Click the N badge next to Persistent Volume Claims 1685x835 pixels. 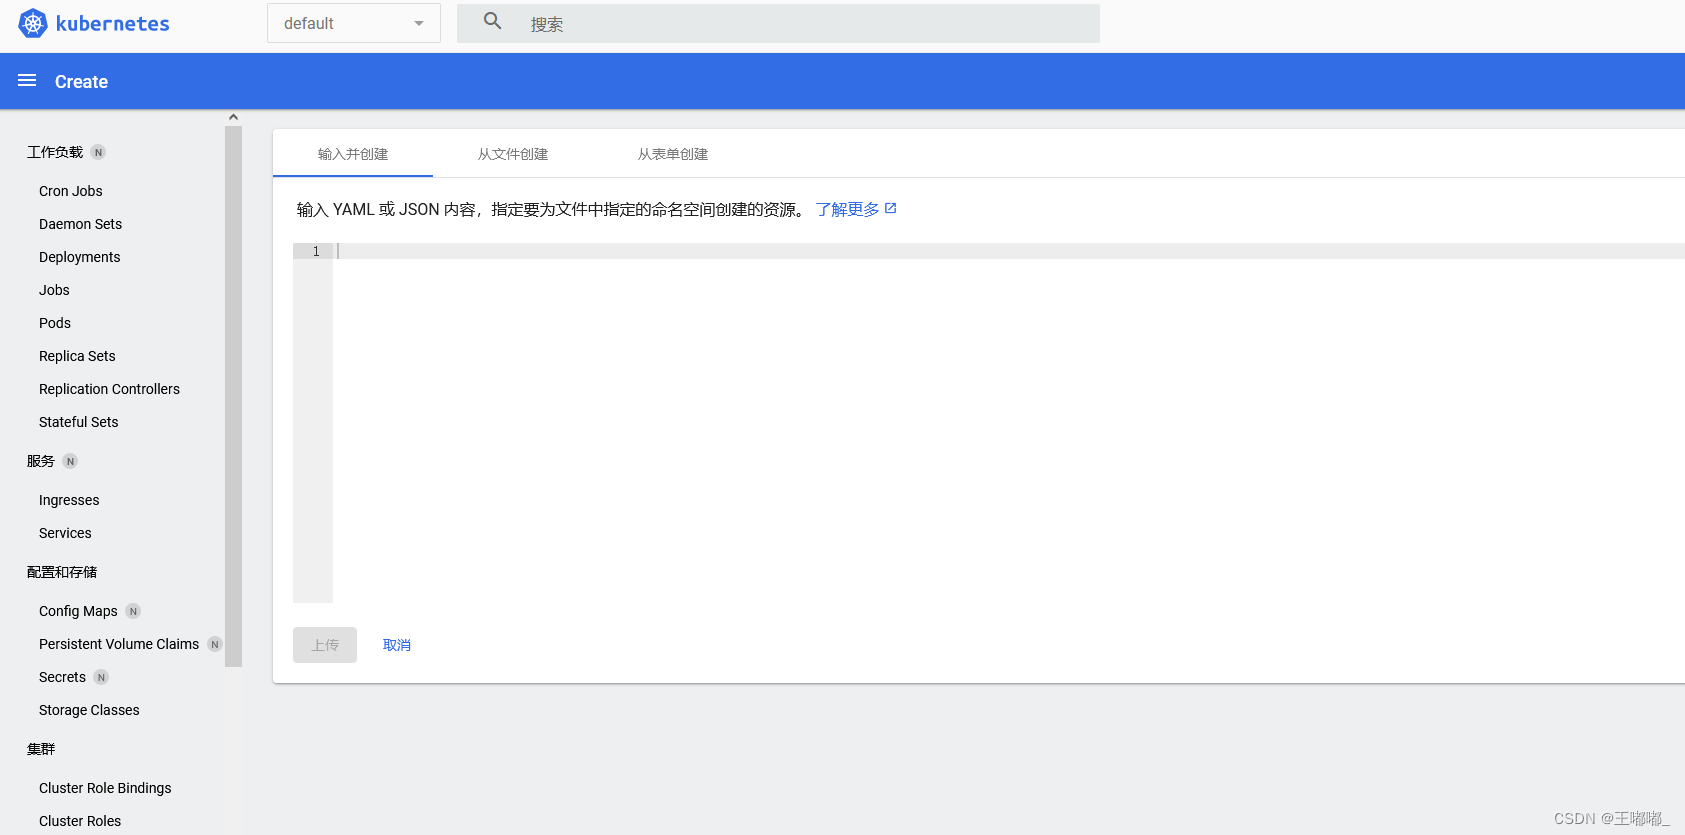pyautogui.click(x=214, y=644)
